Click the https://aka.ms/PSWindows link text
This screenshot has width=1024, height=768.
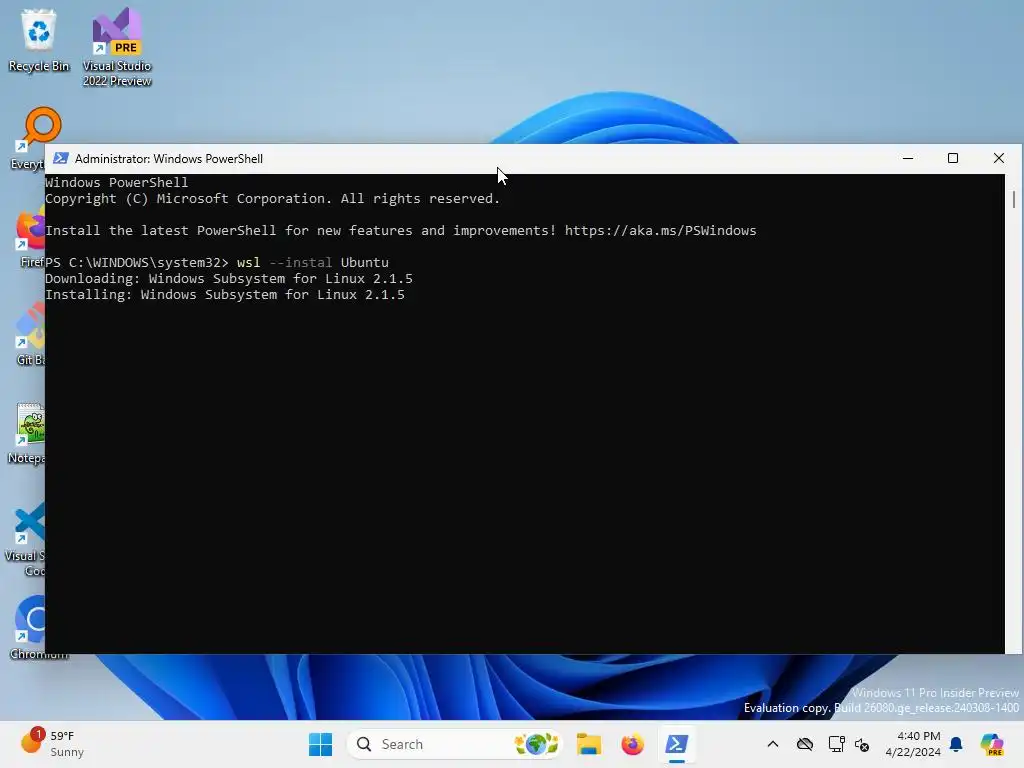pos(660,231)
